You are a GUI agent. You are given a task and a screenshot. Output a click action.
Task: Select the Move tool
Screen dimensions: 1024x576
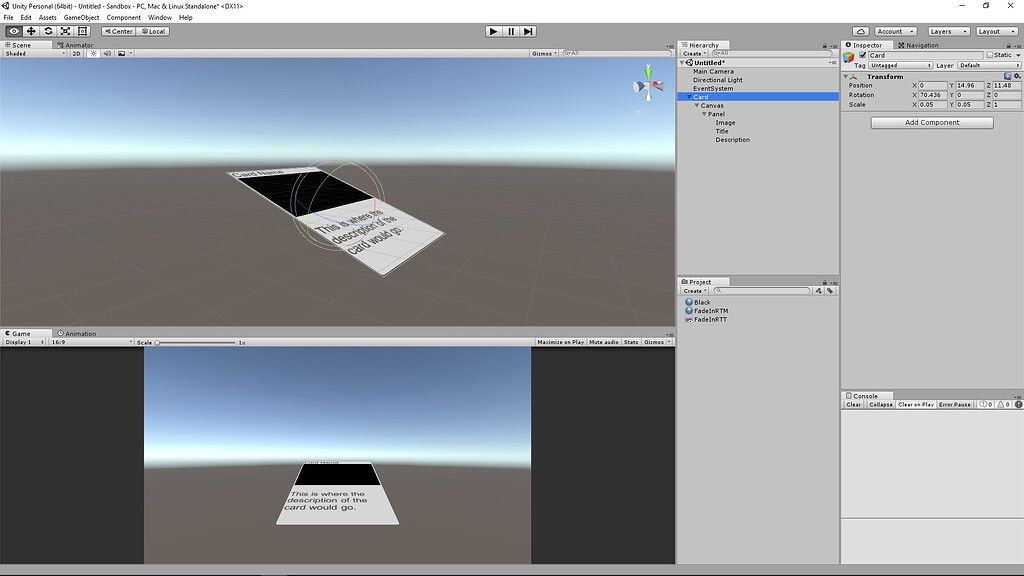[30, 31]
